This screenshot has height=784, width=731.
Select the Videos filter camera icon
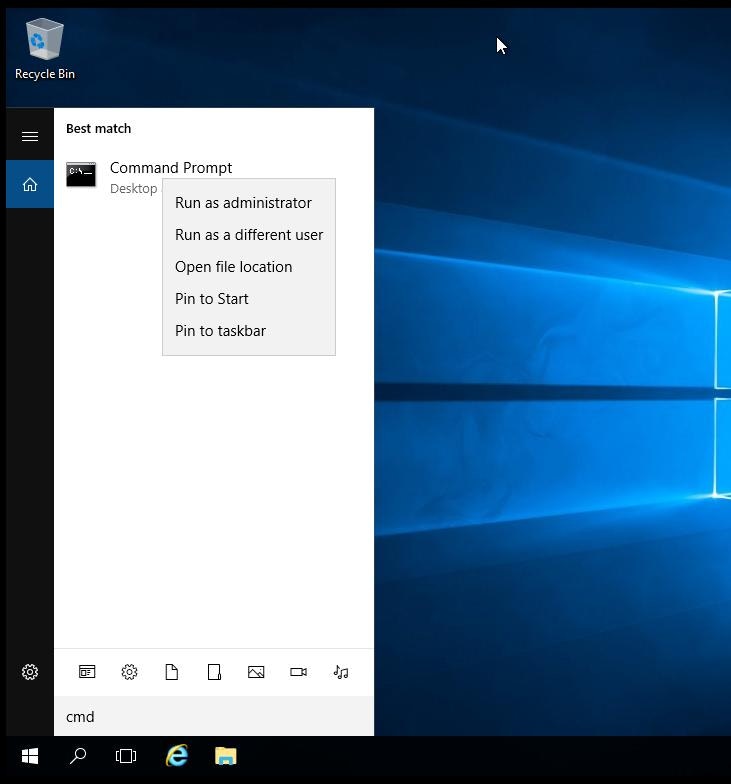point(298,672)
